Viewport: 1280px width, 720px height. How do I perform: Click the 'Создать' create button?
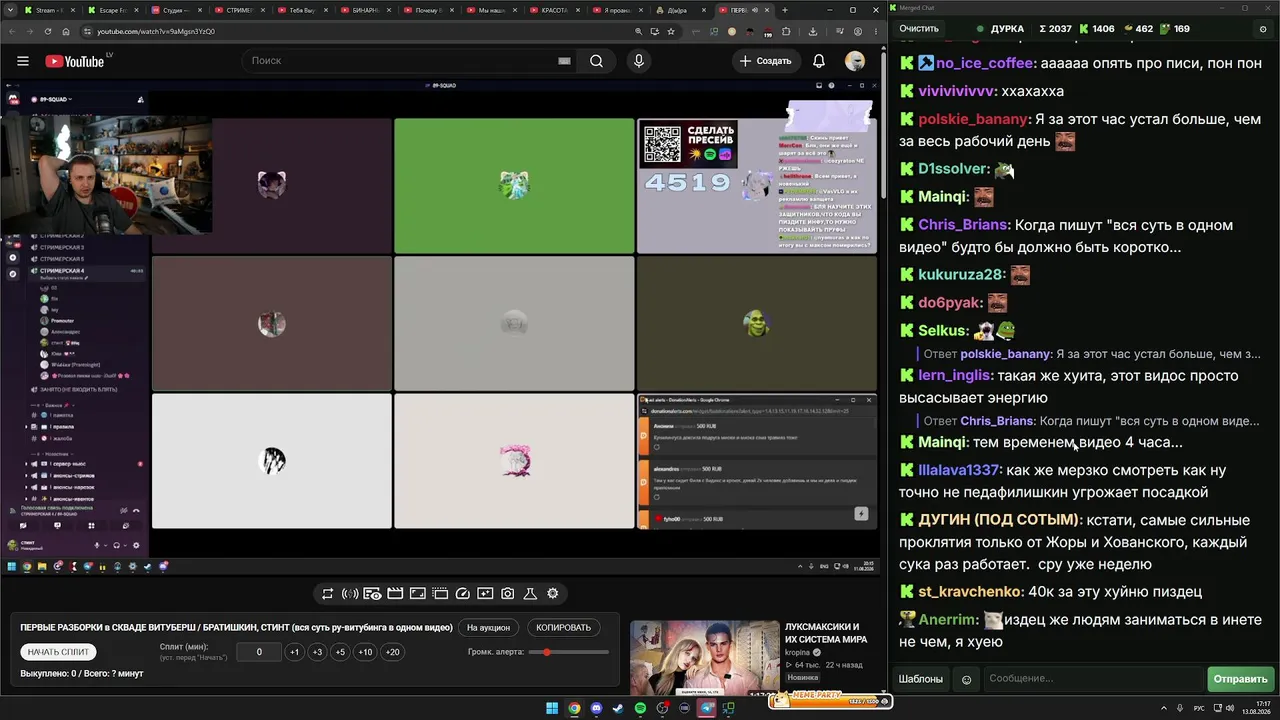(765, 61)
